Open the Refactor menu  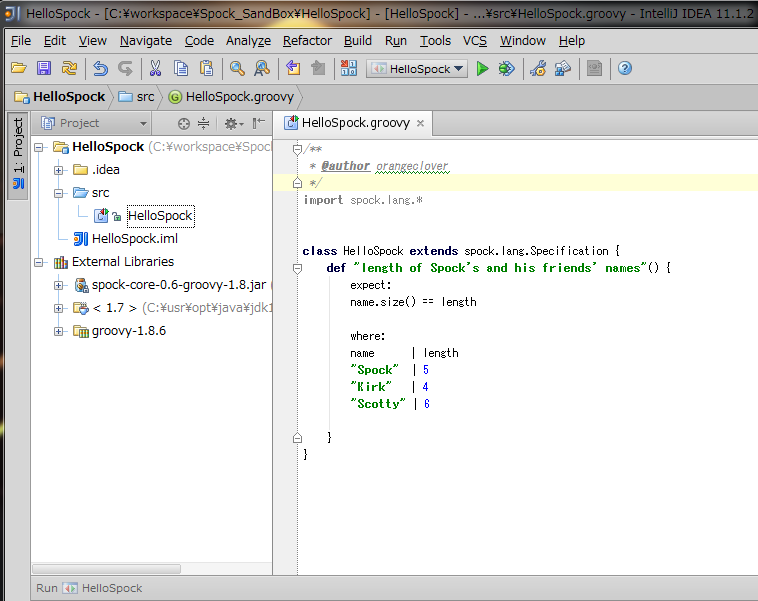[307, 41]
